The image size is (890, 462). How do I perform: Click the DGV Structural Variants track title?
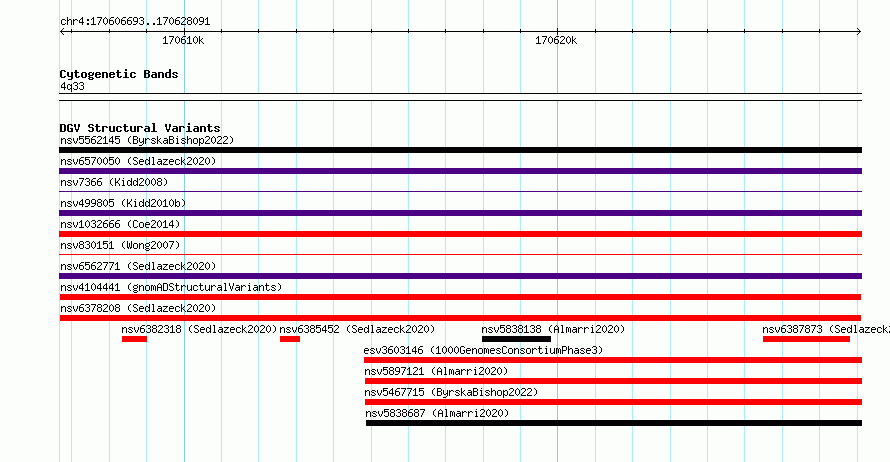140,128
